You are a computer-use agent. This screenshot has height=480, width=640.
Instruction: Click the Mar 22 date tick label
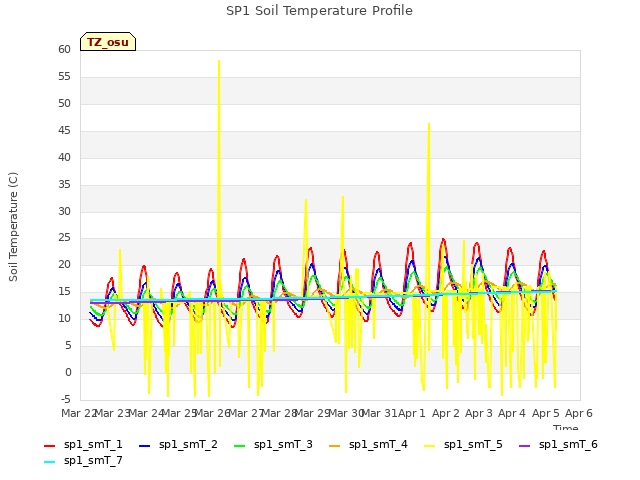click(x=79, y=413)
